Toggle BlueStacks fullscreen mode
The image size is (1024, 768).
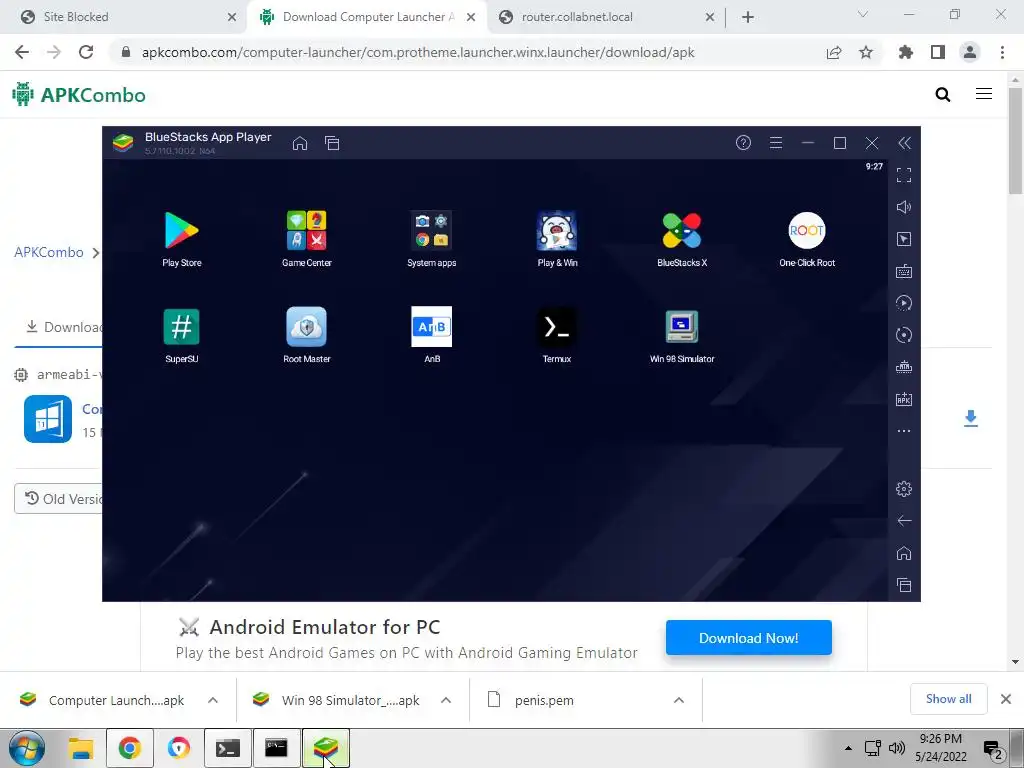(904, 175)
